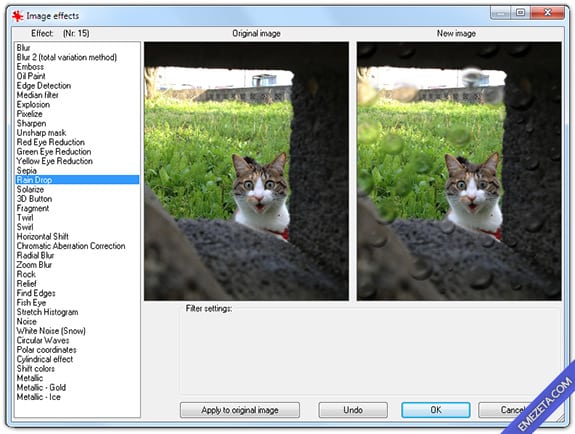Select the Fragment effect
The width and height of the screenshot is (575, 434).
click(33, 208)
